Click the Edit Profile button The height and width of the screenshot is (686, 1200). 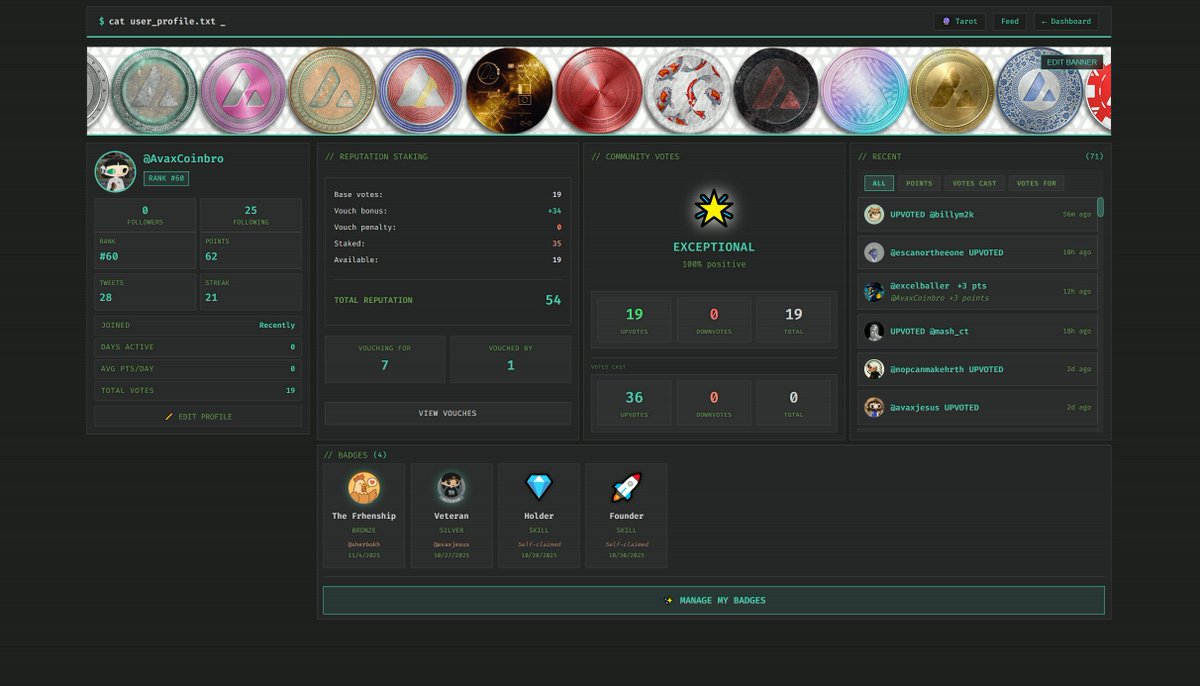198,416
